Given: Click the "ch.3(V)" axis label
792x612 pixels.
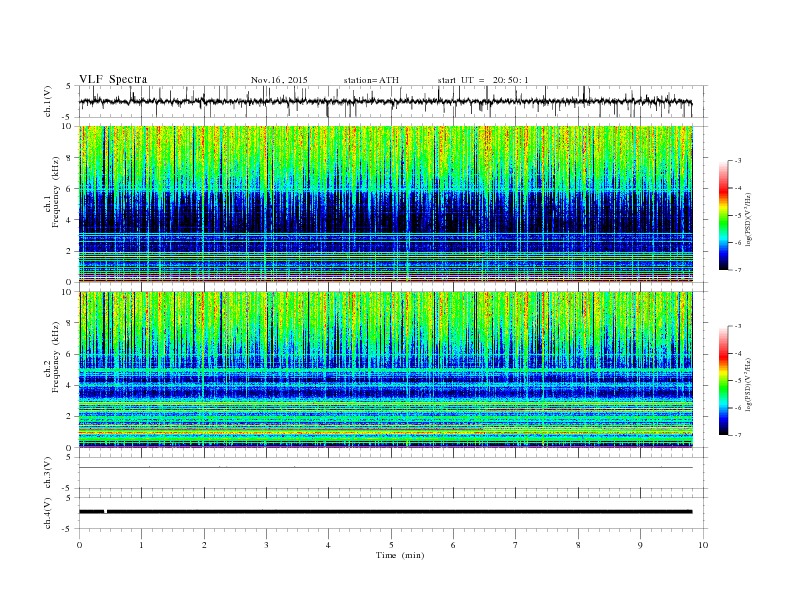Looking at the screenshot, I should point(47,473).
